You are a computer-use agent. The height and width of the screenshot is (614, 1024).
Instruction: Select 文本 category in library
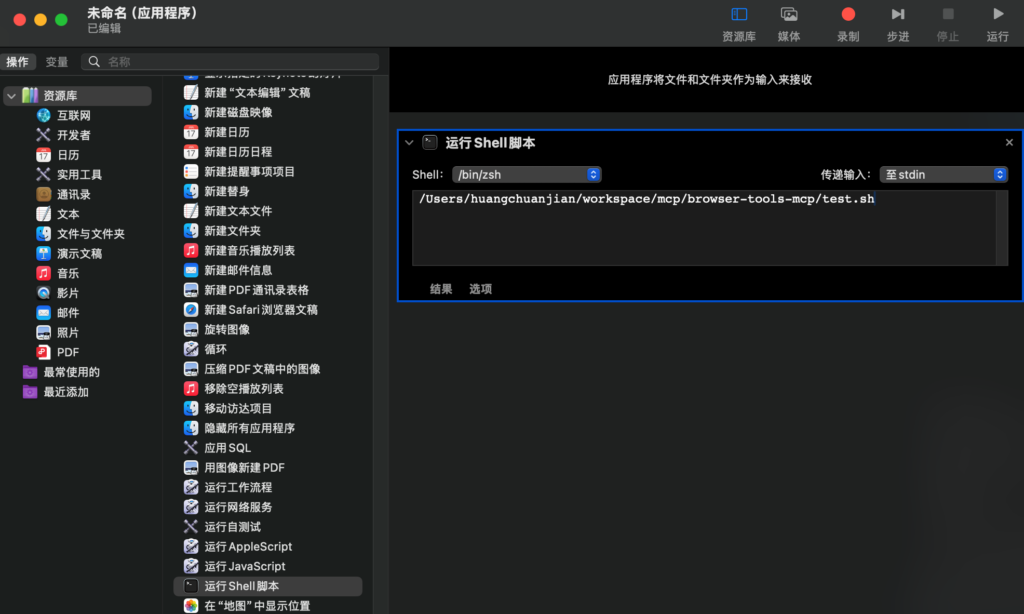68,214
